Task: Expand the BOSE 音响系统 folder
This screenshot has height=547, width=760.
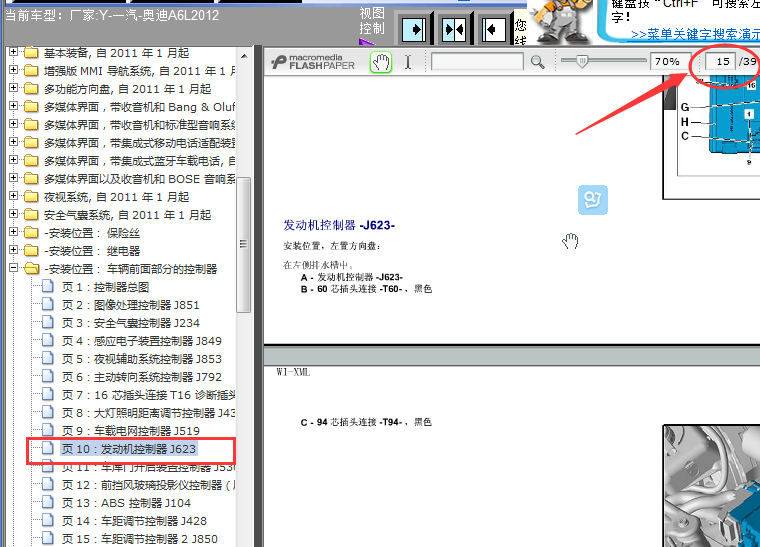Action: (x=14, y=178)
